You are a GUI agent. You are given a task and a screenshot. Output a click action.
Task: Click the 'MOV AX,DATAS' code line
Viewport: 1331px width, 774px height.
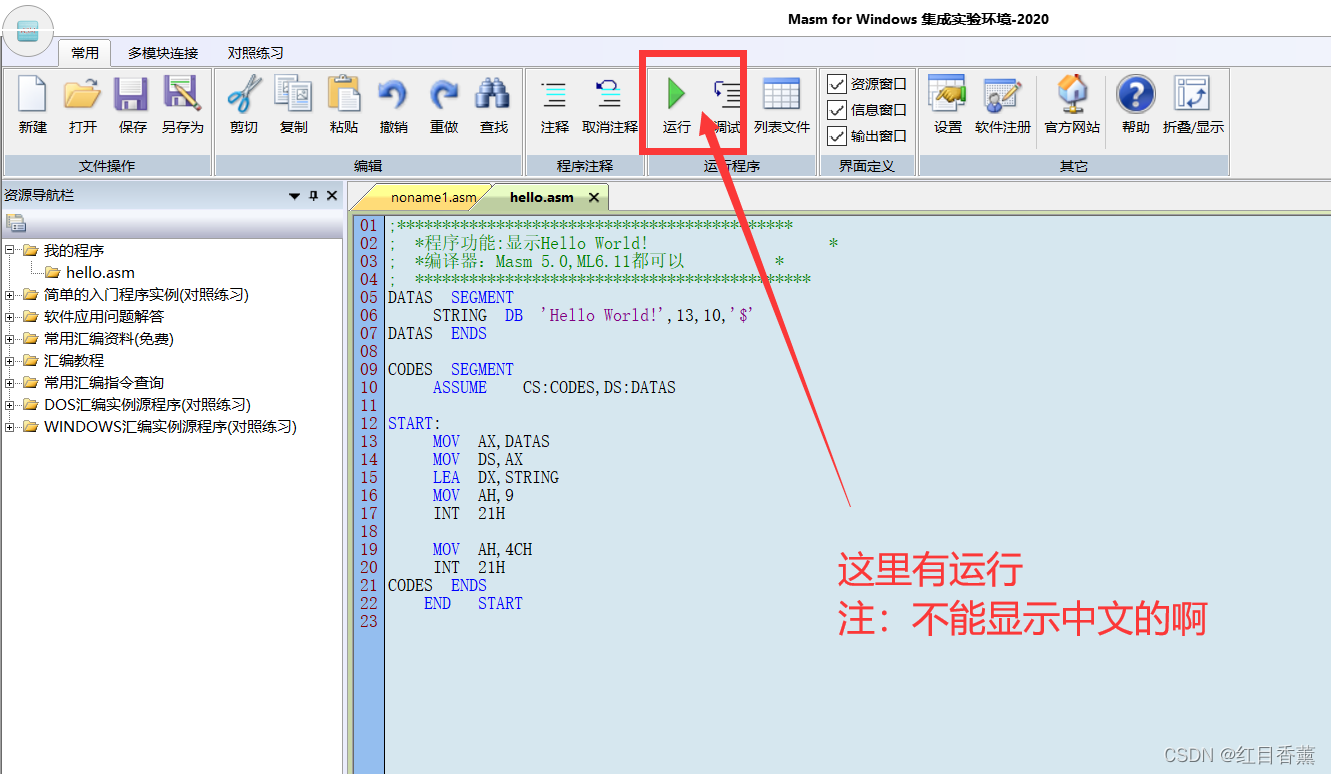click(491, 441)
